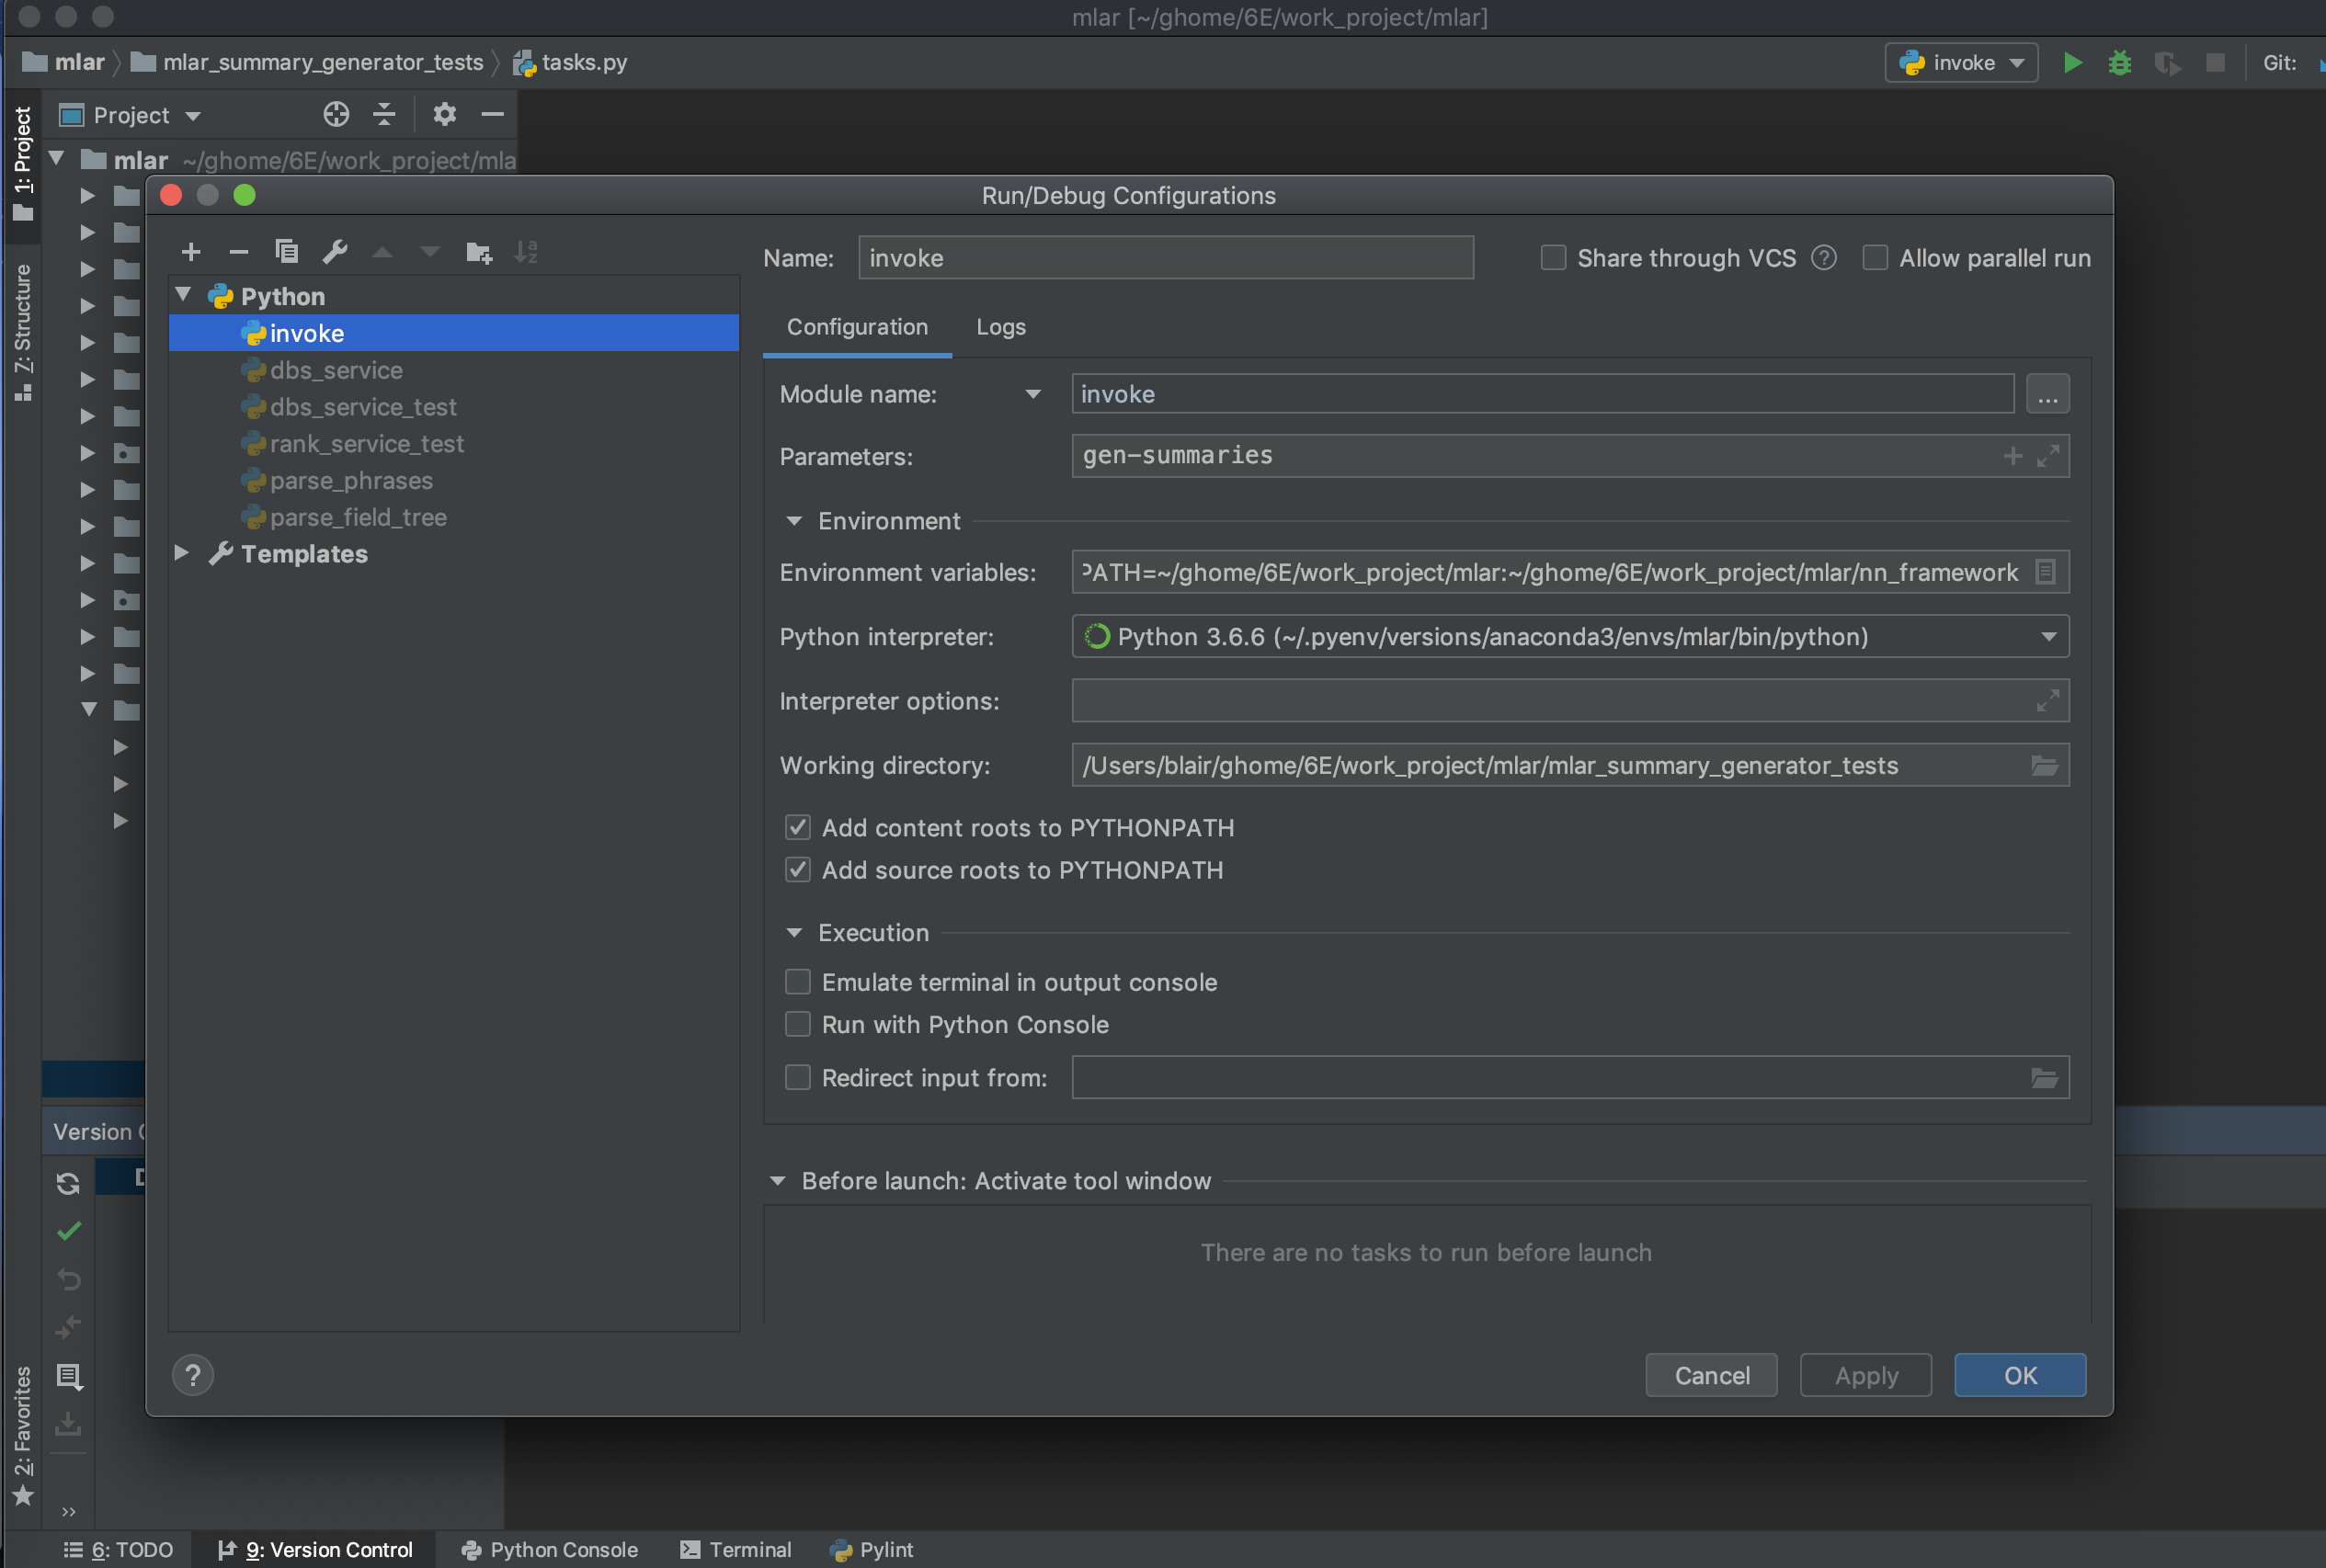Add a new run configuration with plus icon
Viewport: 2326px width, 1568px height.
click(191, 252)
